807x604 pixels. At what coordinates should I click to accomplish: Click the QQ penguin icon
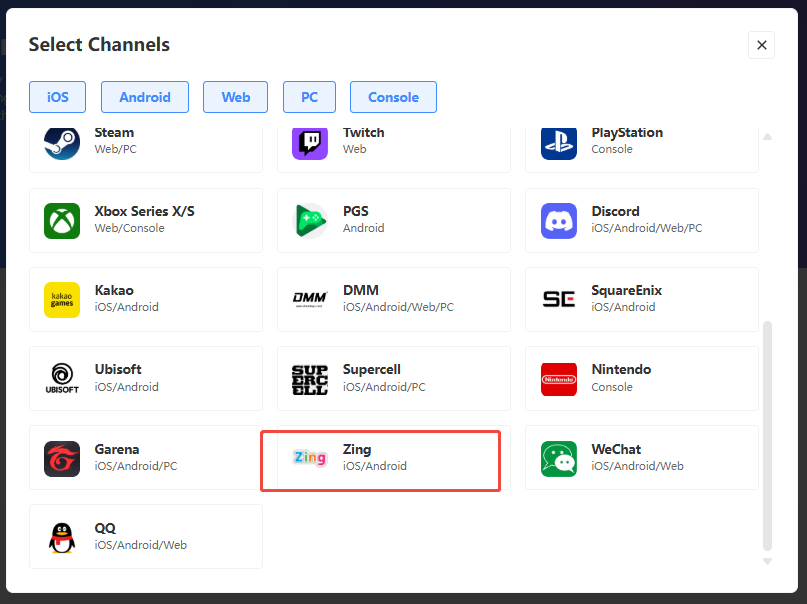click(62, 538)
